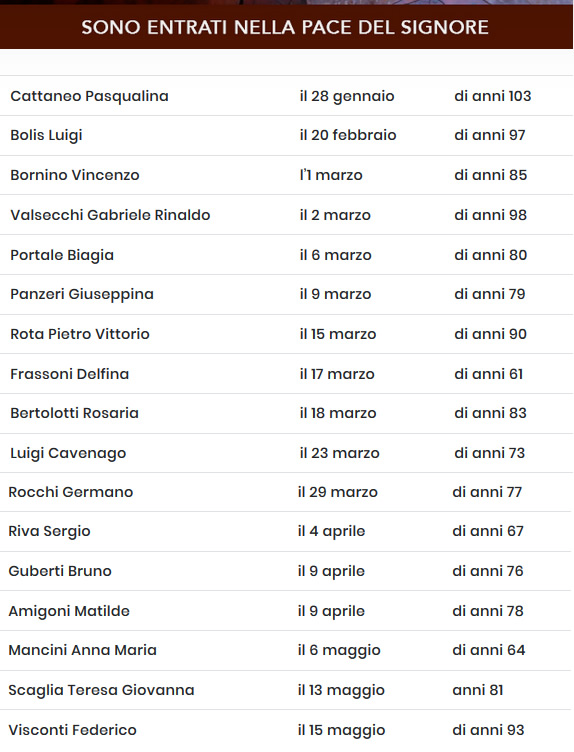Click the Luigi Cavenago name
Viewport: 574px width, 752px height.
click(x=68, y=453)
